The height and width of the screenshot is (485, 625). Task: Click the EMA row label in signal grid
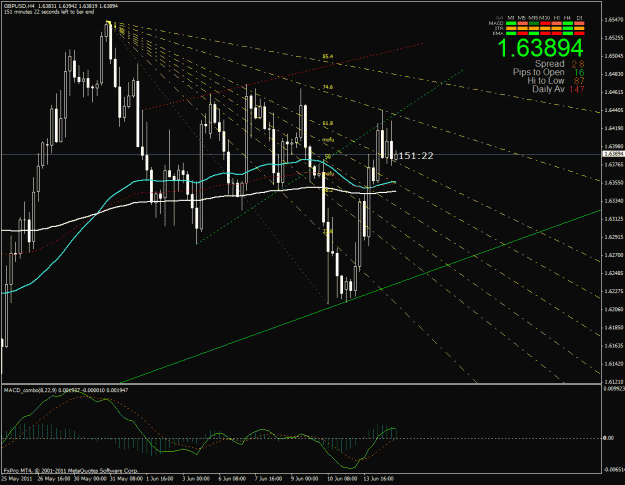499,33
